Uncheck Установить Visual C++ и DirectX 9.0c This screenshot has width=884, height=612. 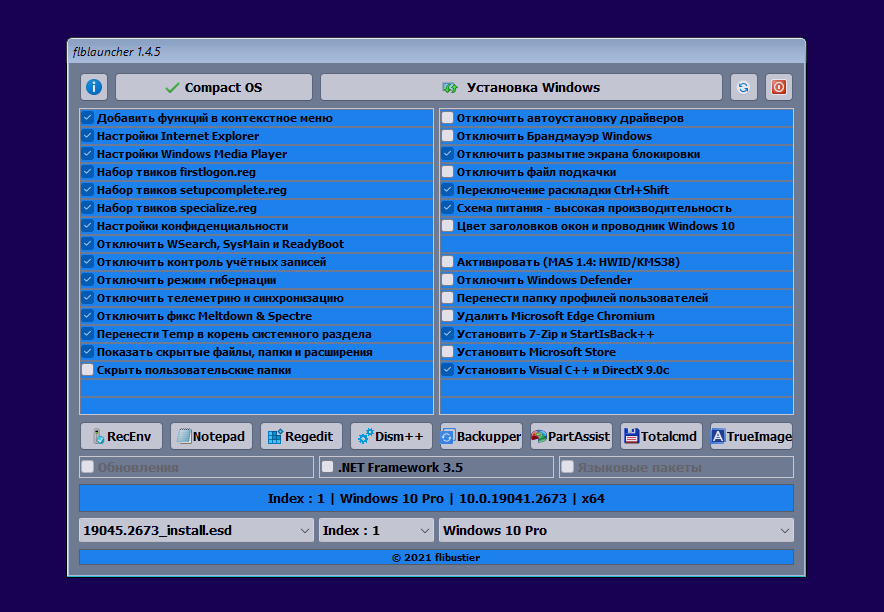[x=448, y=370]
